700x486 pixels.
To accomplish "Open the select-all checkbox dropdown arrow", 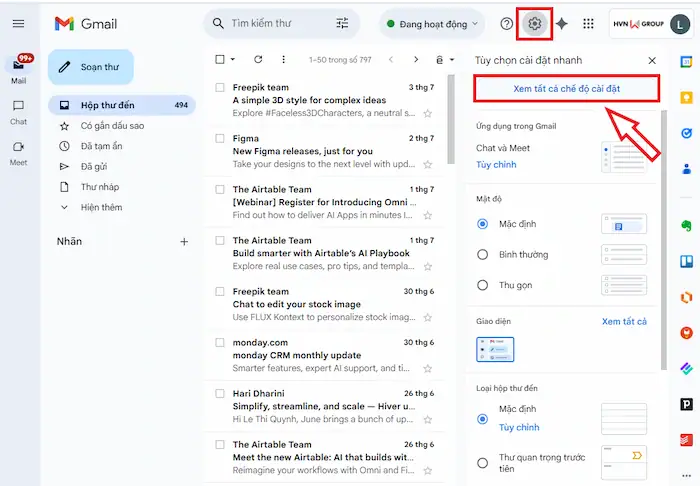I will 234,60.
